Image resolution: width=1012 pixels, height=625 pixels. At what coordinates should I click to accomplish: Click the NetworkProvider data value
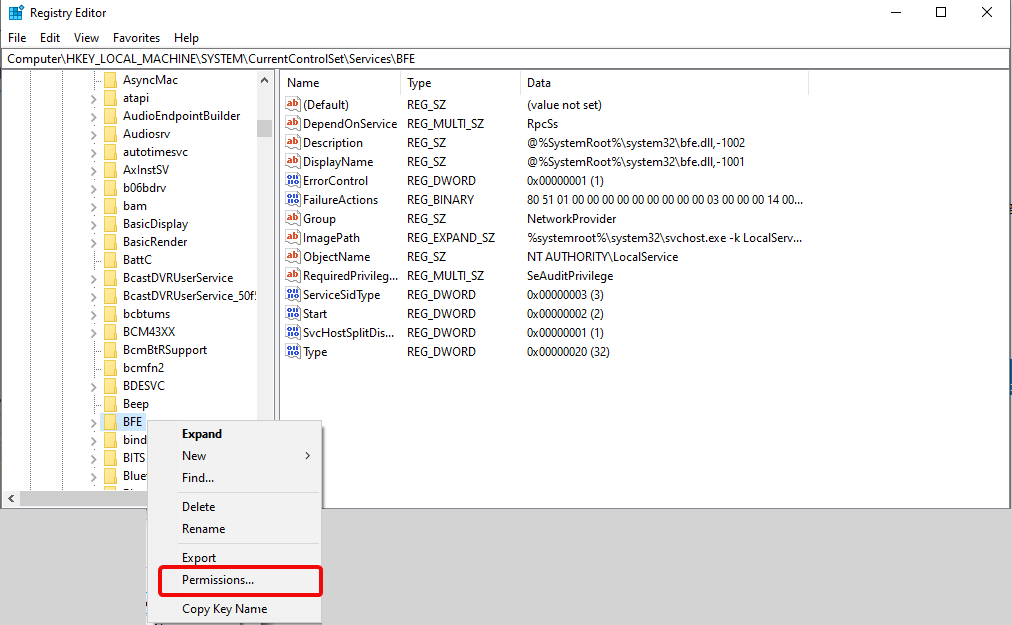pyautogui.click(x=571, y=219)
